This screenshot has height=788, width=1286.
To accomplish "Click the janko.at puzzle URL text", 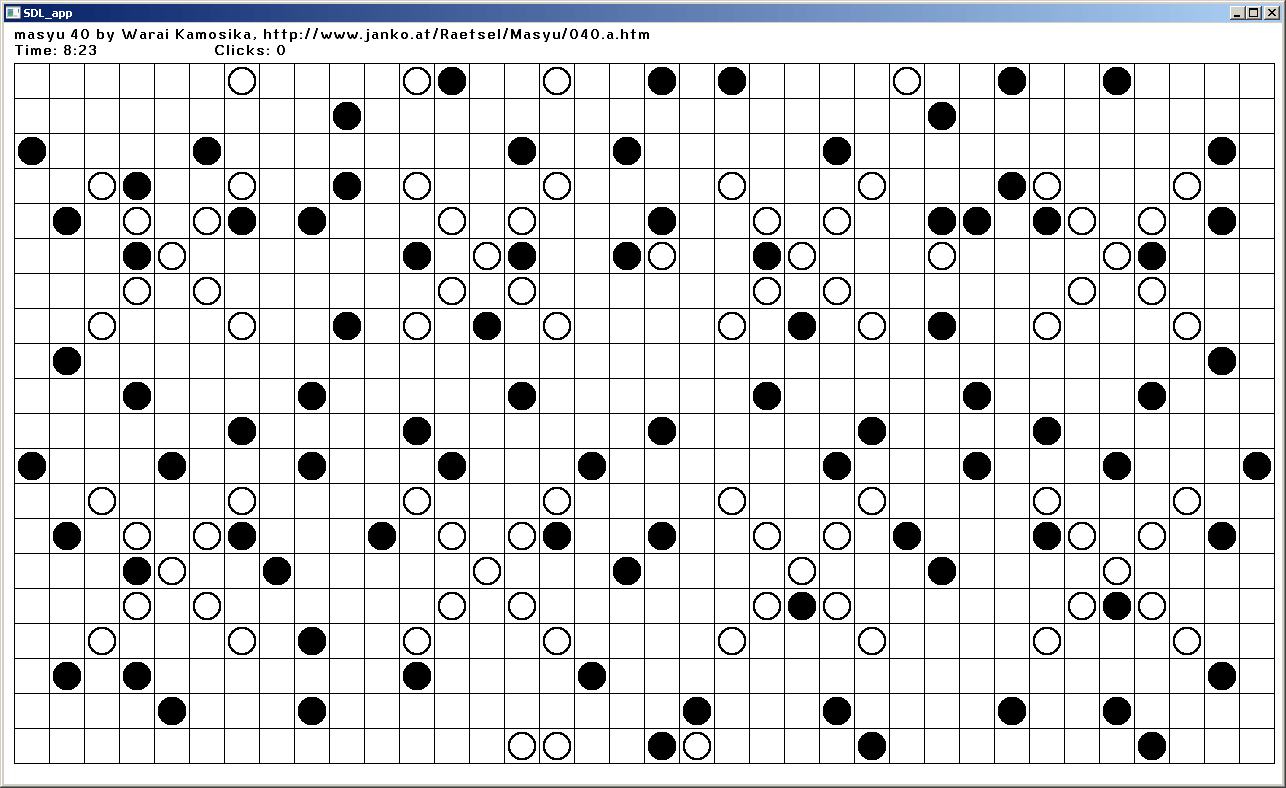I will (456, 34).
